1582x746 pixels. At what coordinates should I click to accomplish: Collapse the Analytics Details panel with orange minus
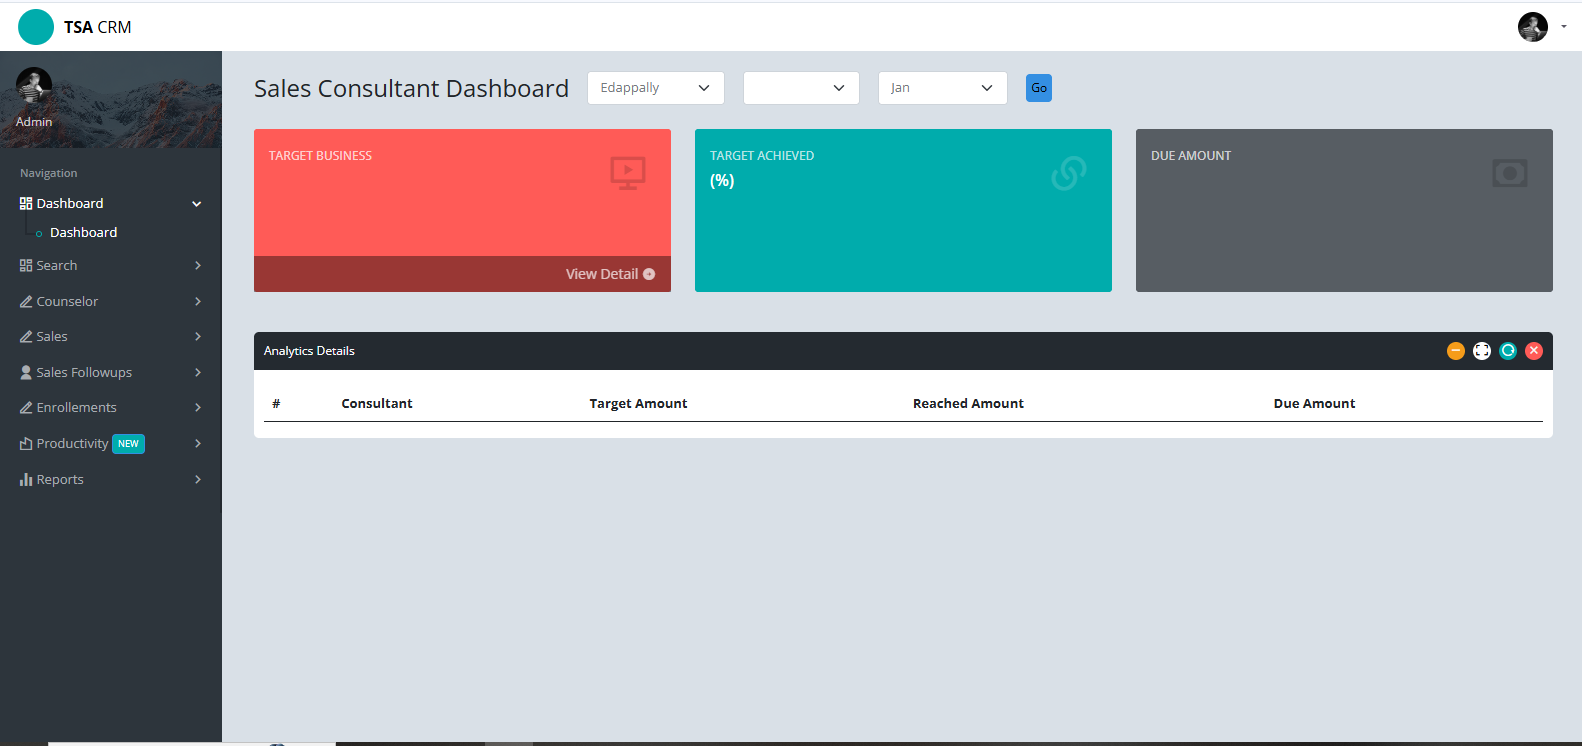(1455, 351)
